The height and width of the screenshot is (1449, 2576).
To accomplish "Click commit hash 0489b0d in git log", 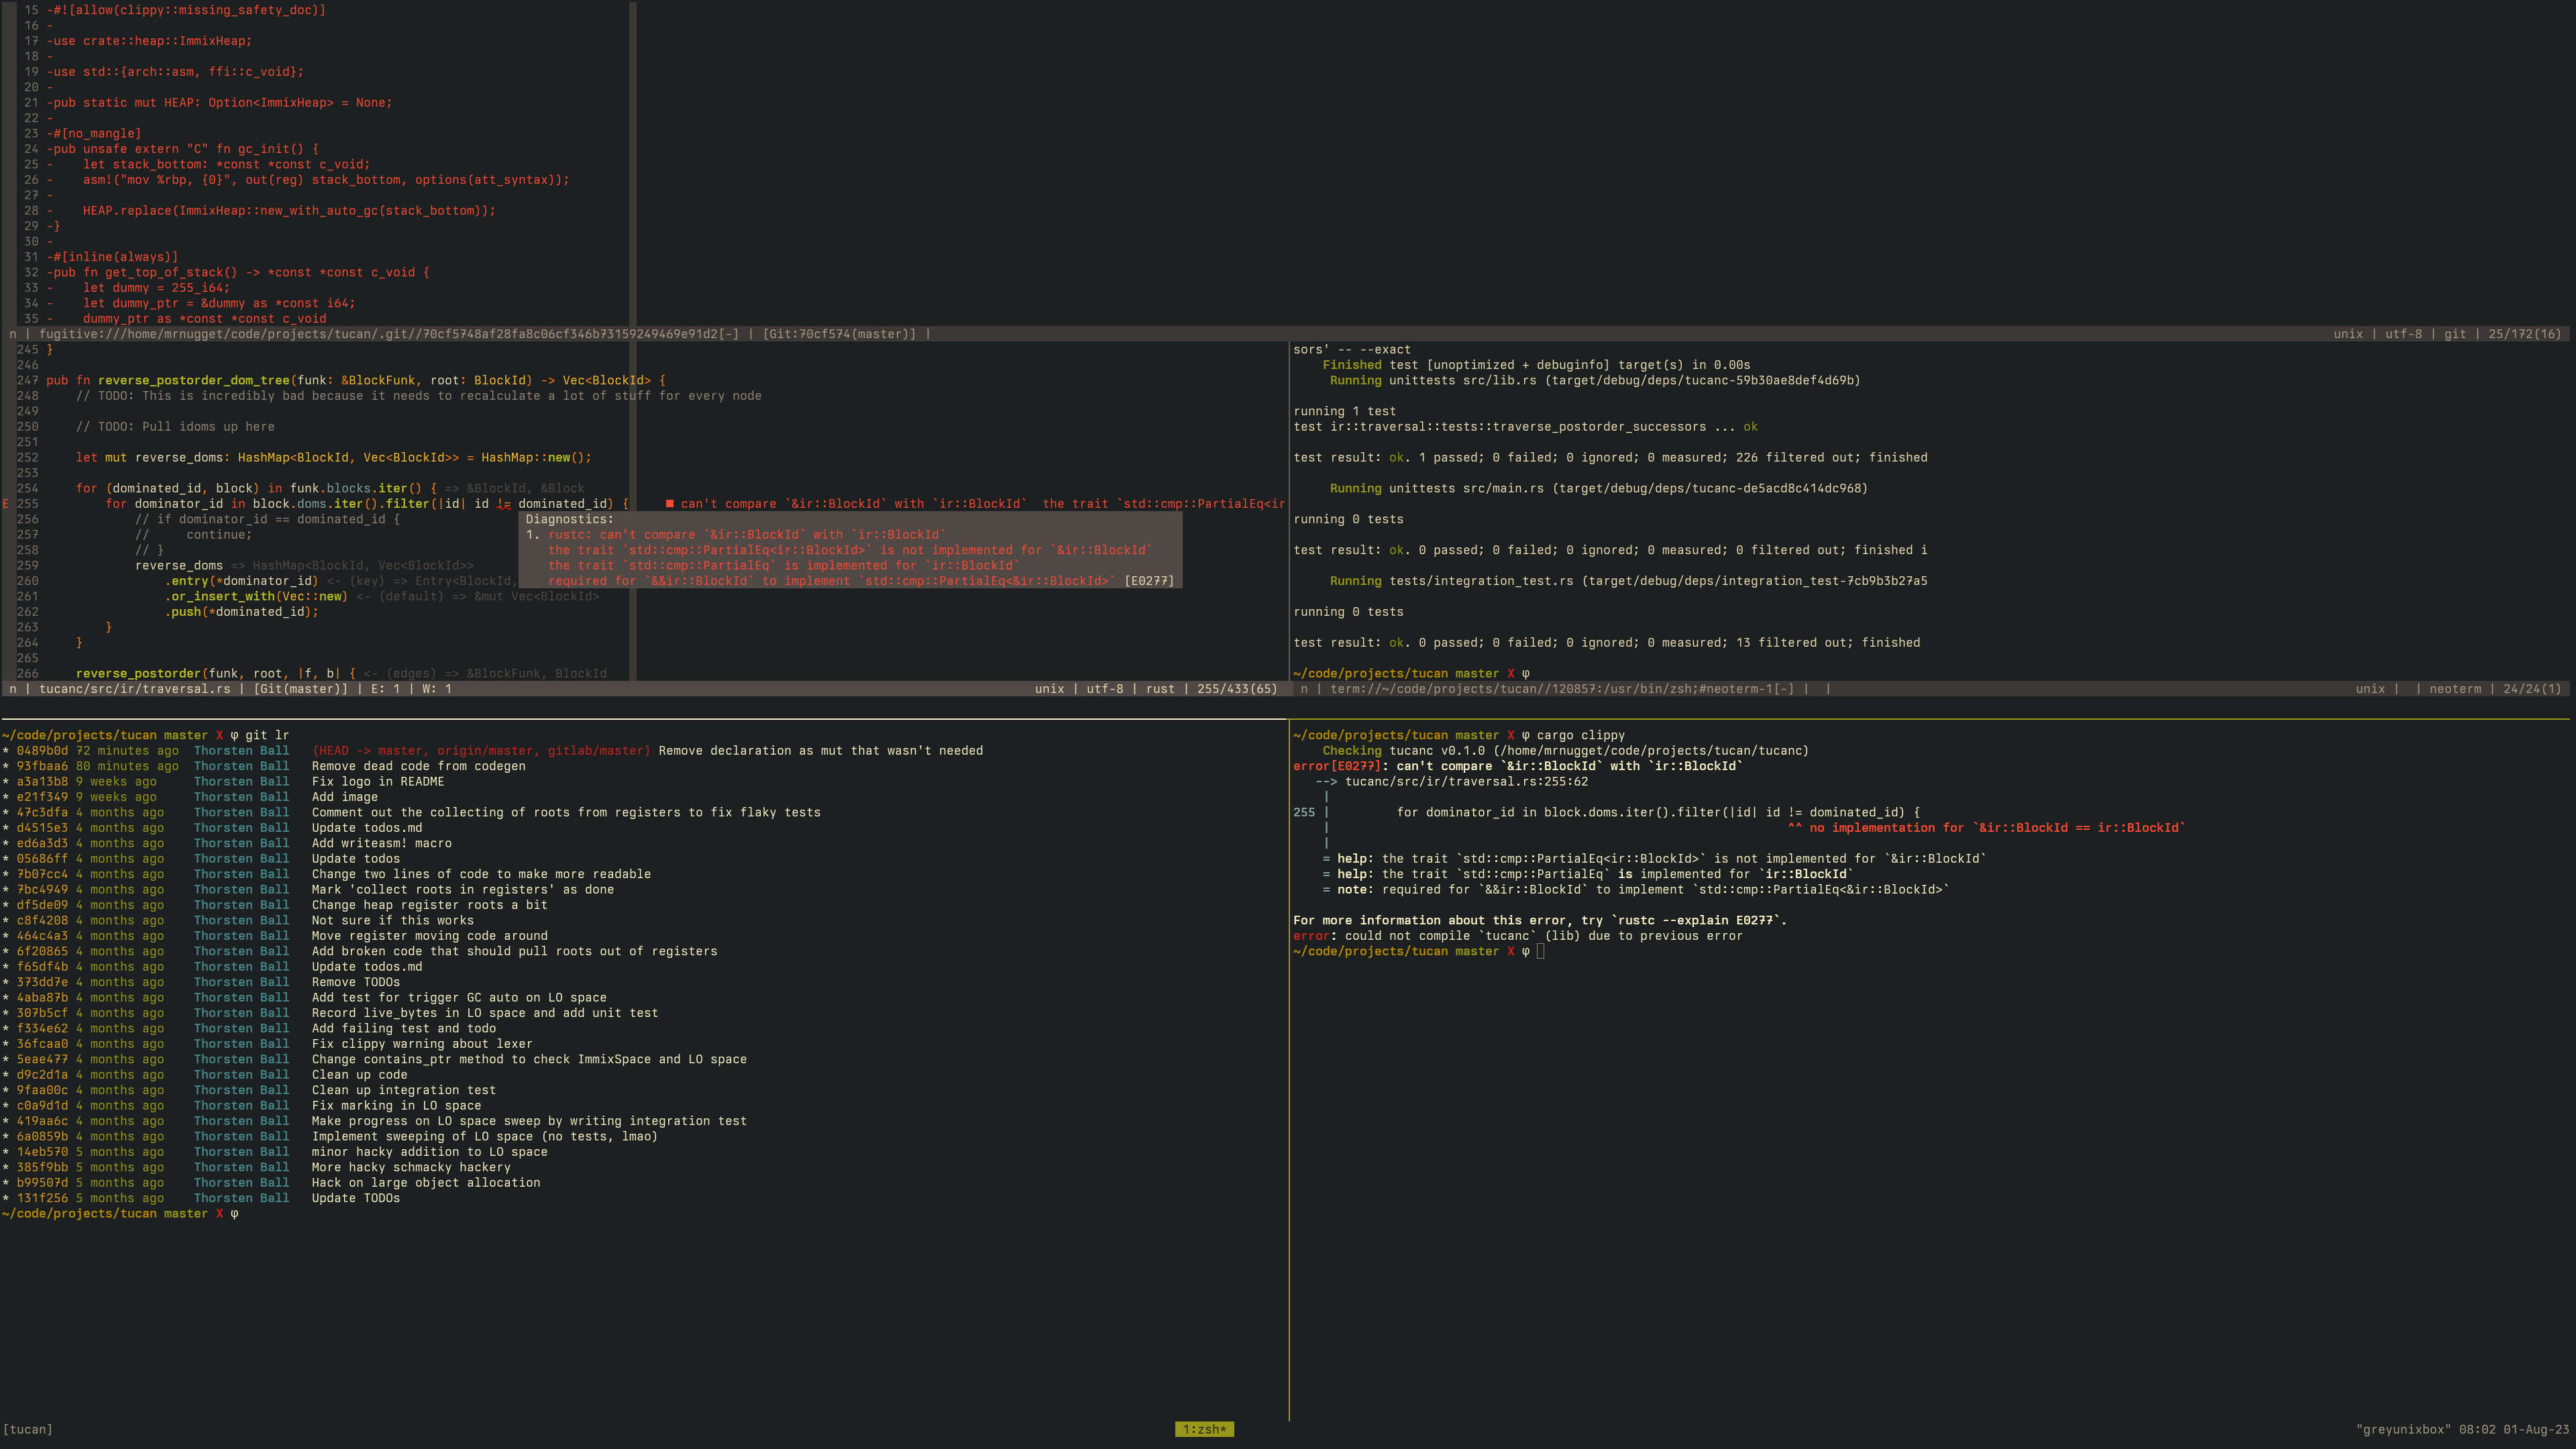I will 42,751.
